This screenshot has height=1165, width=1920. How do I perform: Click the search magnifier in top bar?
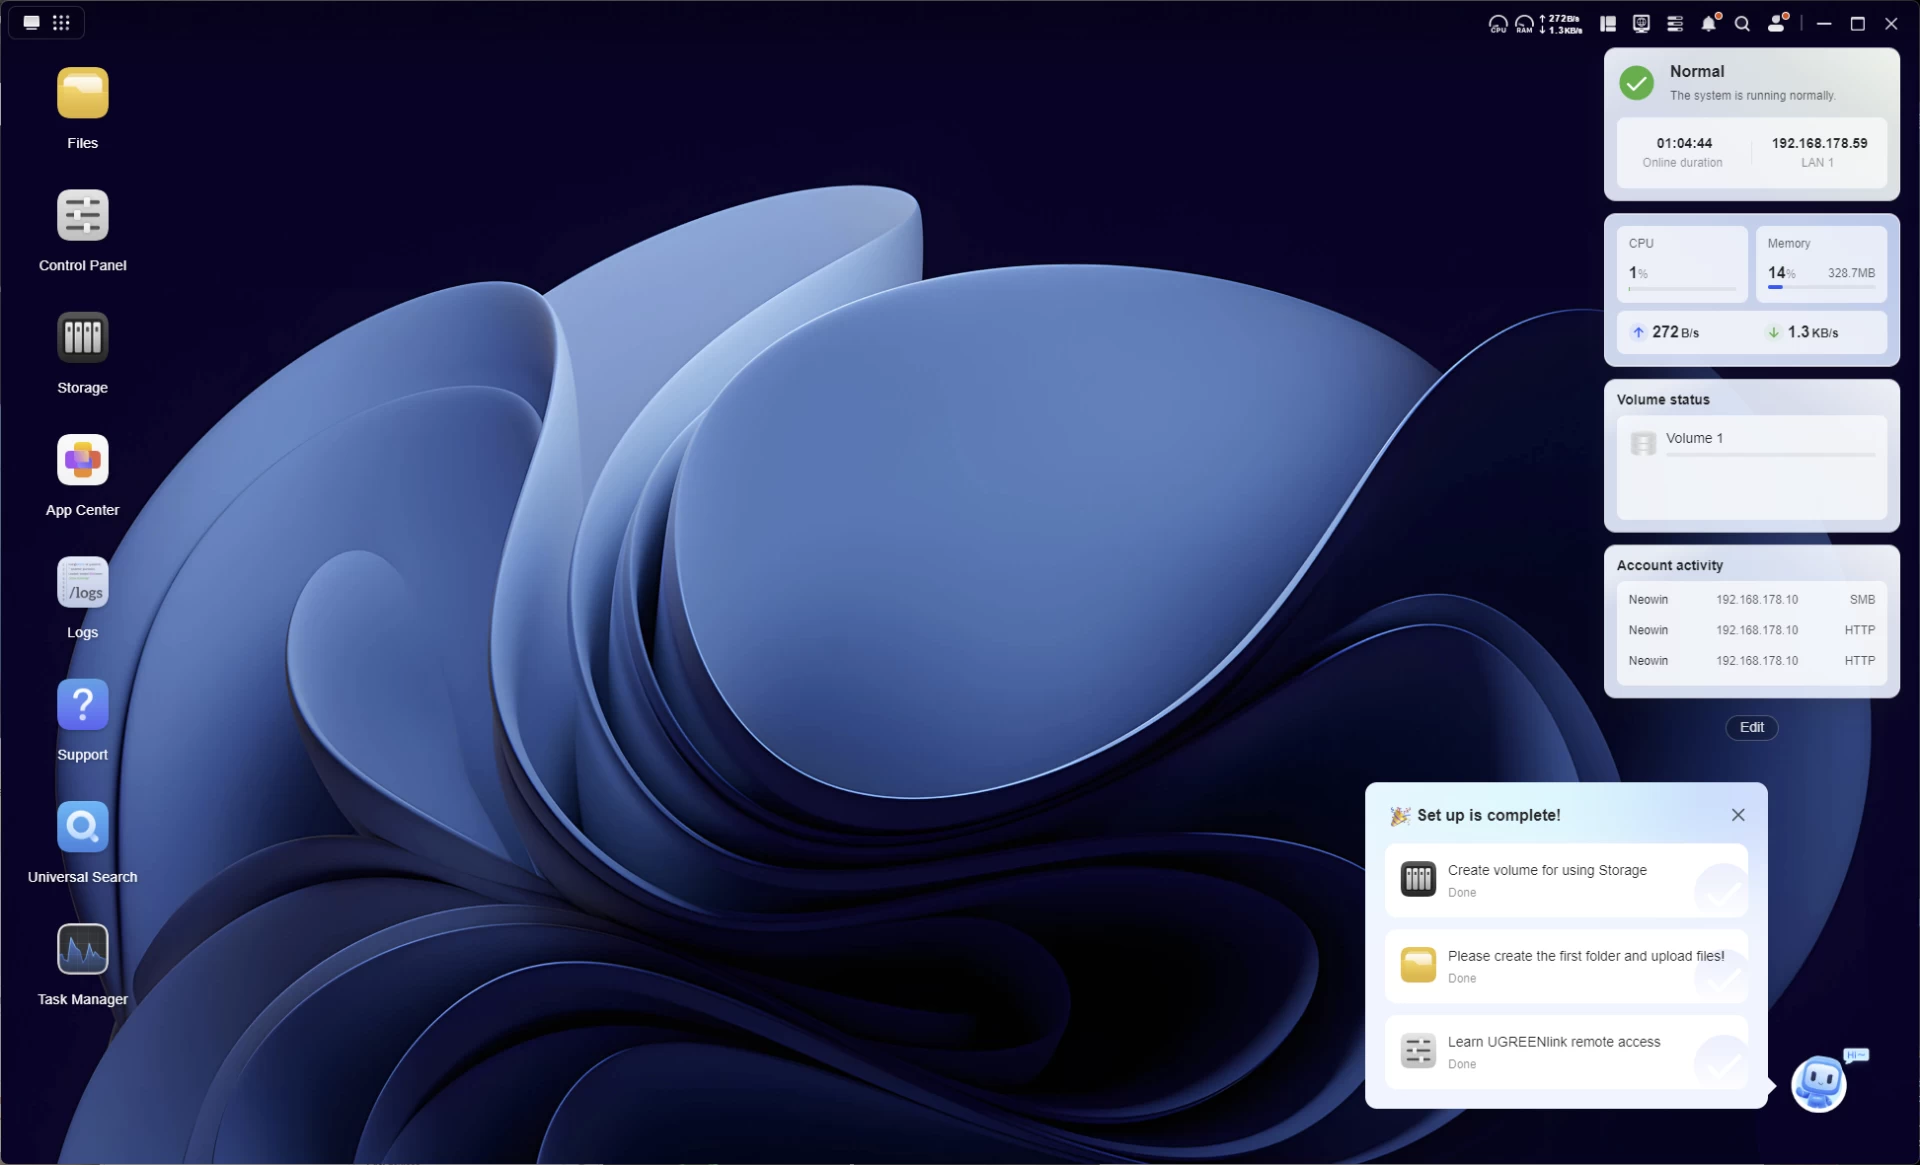click(x=1742, y=24)
